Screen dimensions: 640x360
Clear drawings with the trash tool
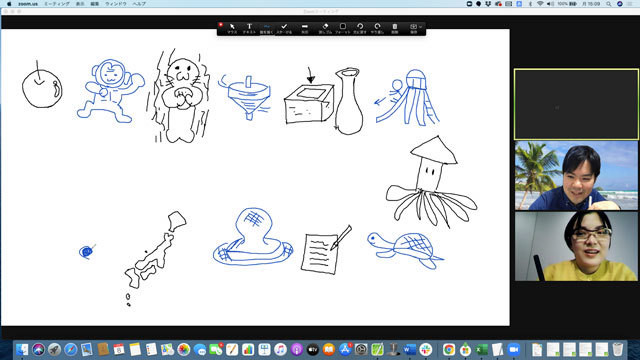395,28
